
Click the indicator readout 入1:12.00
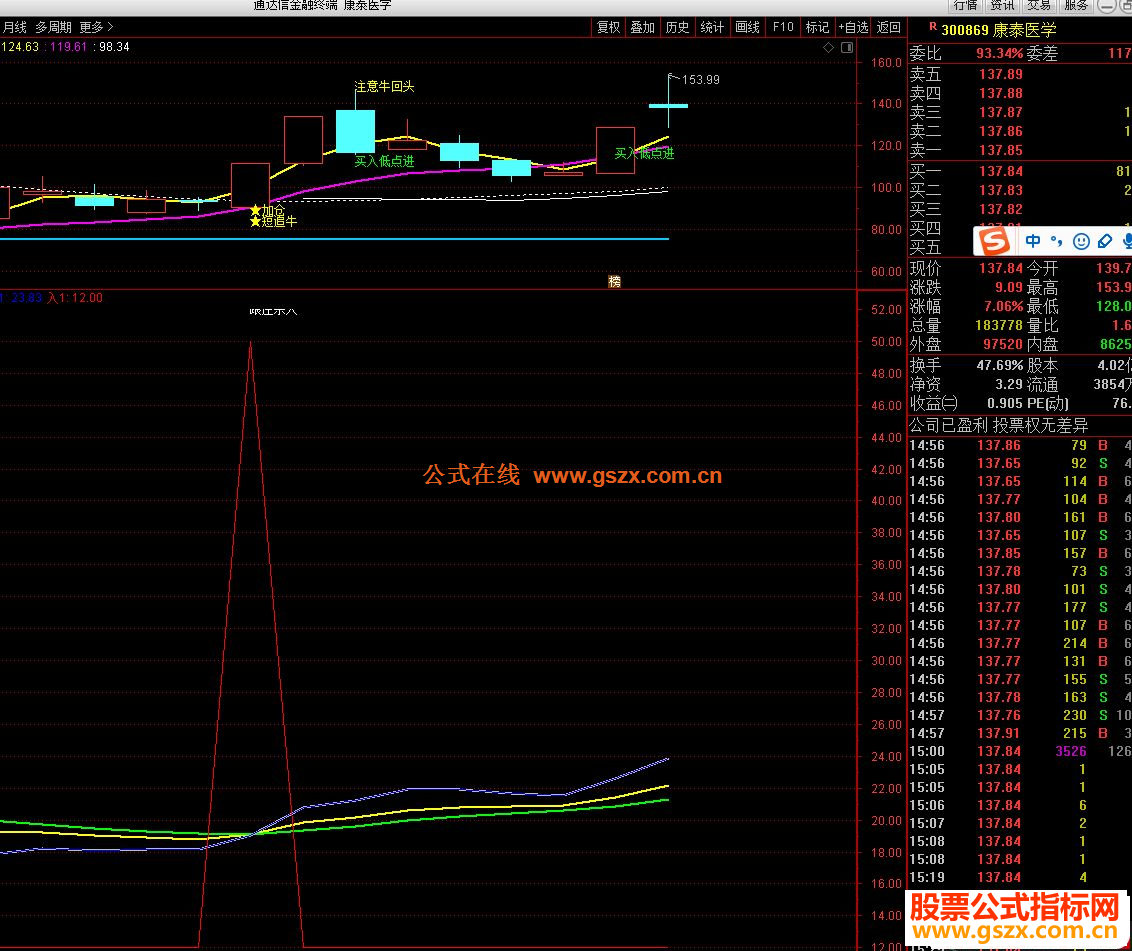(75, 298)
